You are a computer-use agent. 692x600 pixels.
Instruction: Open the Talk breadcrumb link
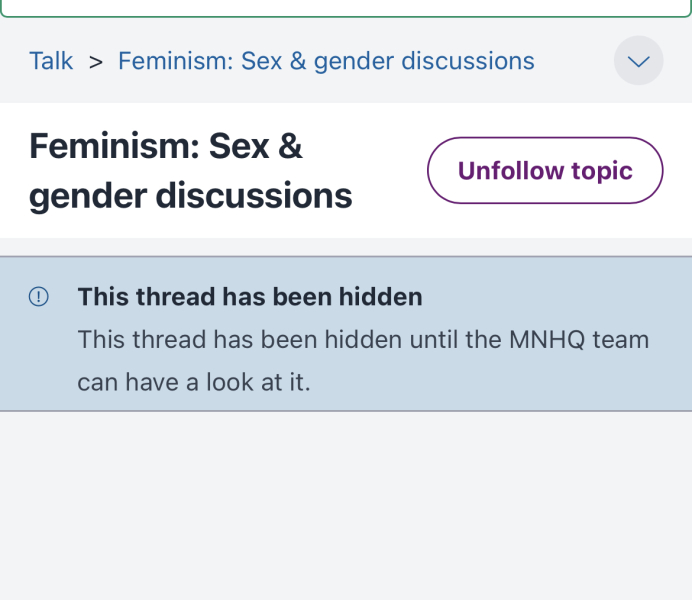pyautogui.click(x=51, y=61)
